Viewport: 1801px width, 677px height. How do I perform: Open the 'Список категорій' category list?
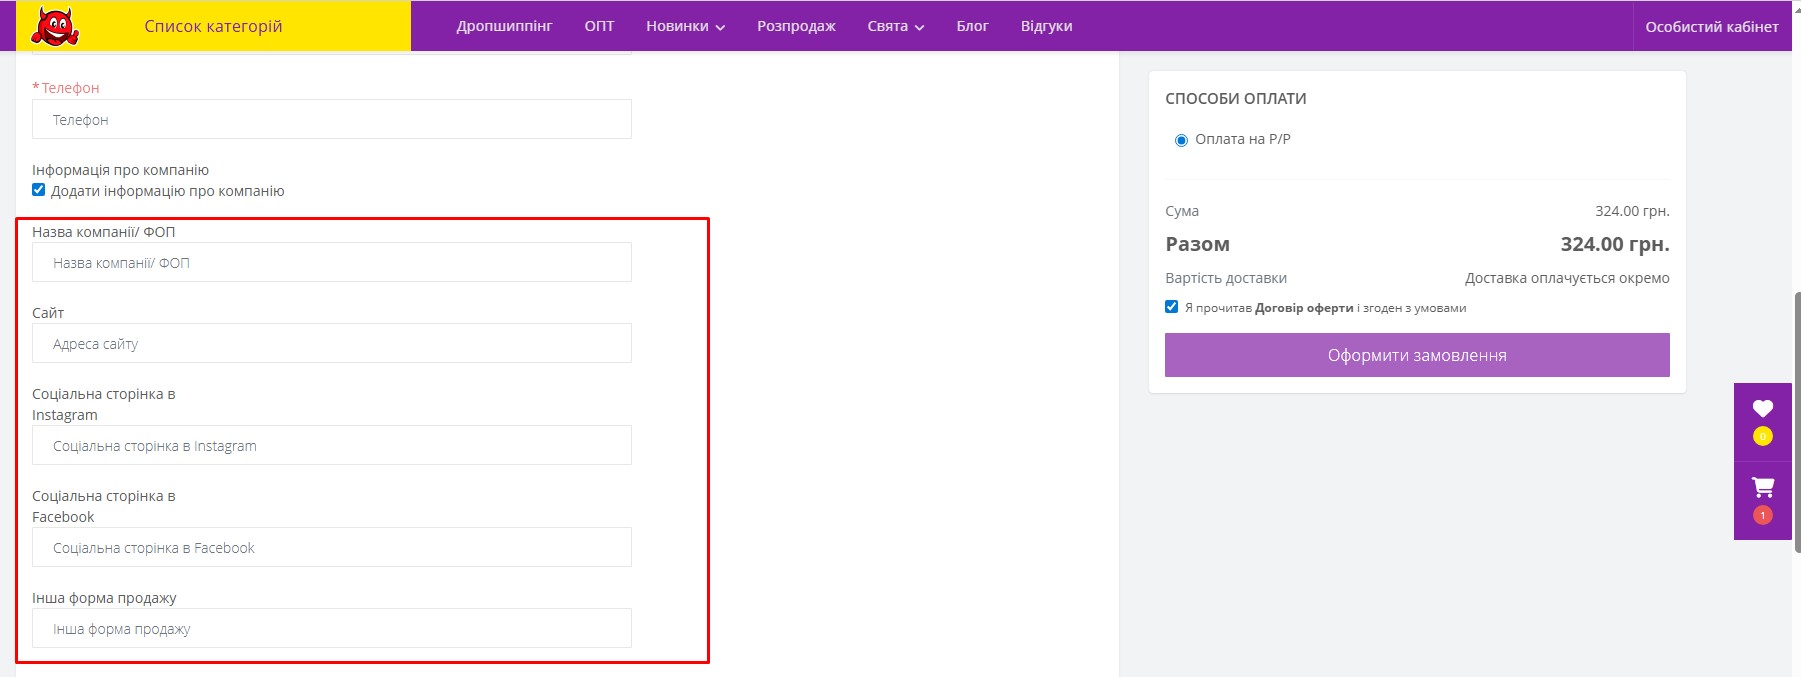point(213,26)
